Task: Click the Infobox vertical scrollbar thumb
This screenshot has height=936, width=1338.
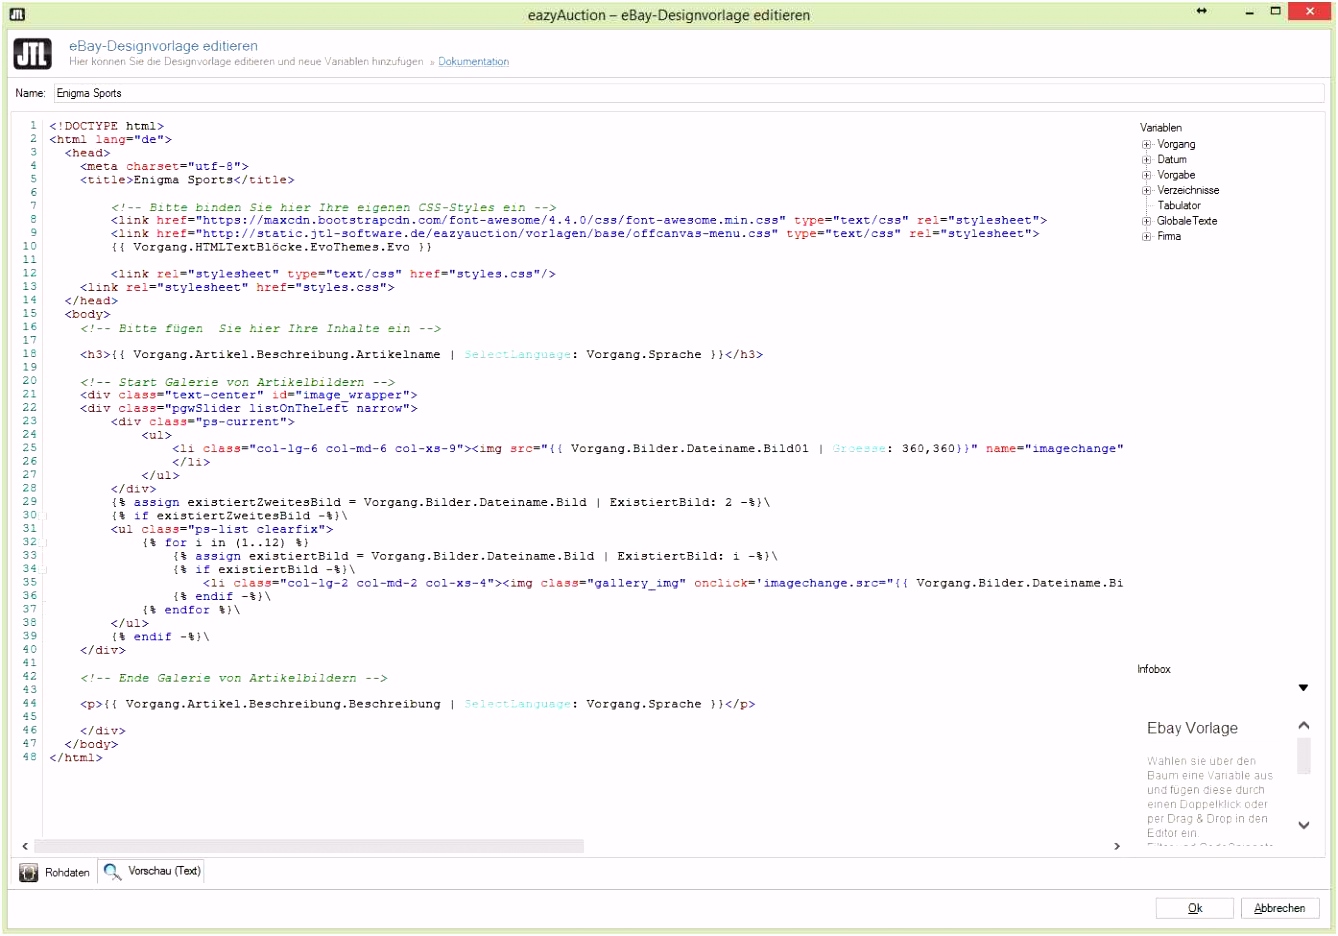Action: [x=1303, y=756]
